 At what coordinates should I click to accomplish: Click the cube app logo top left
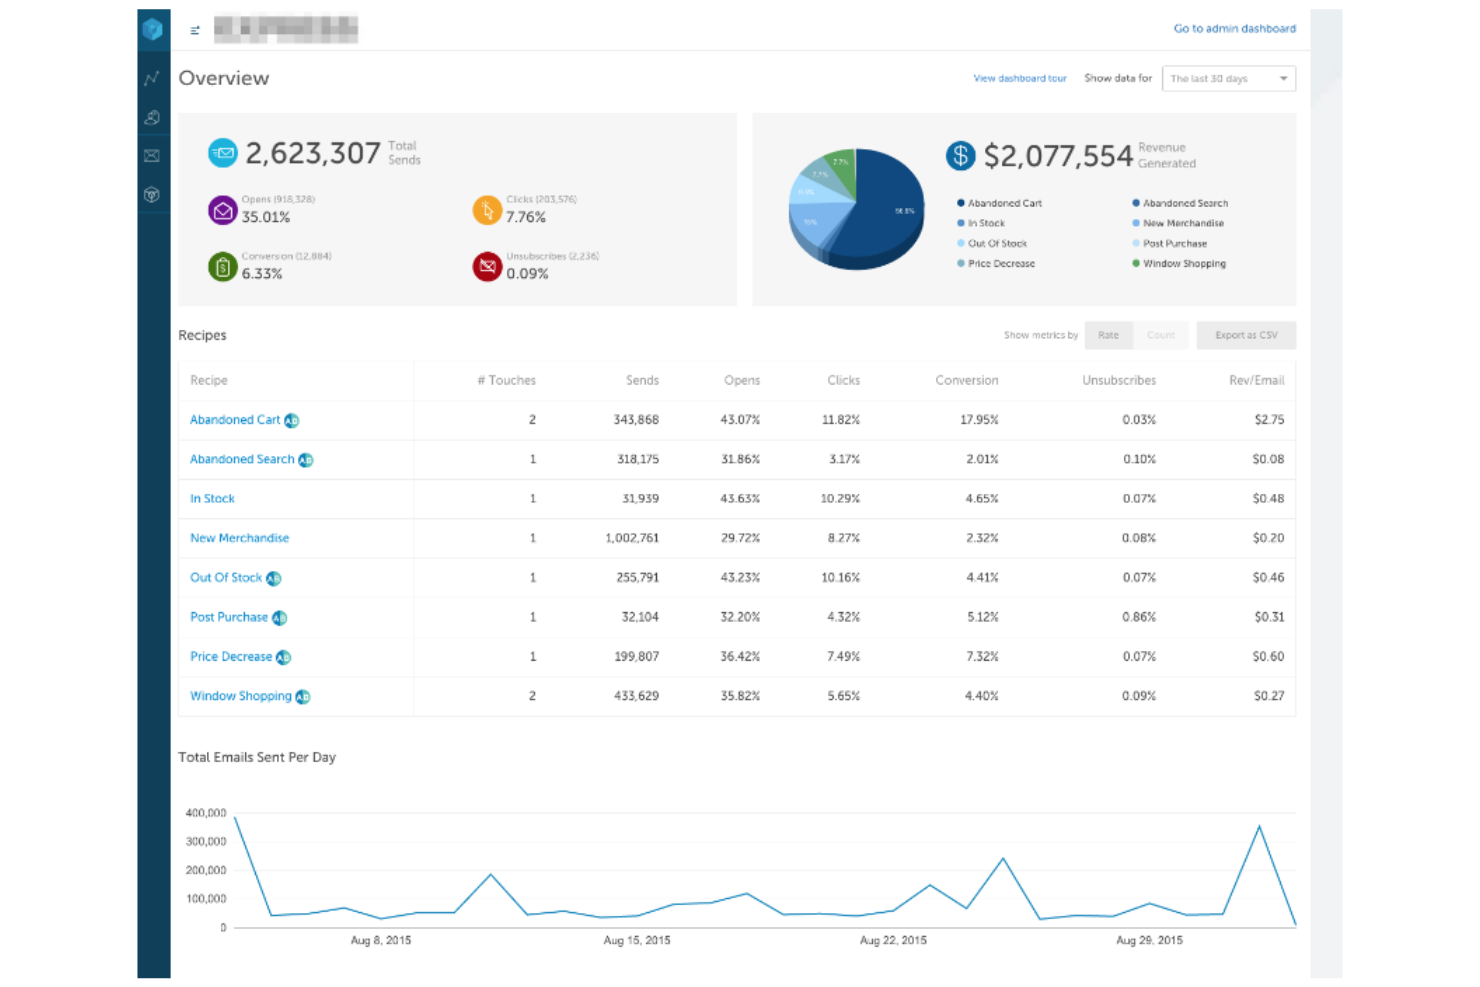(x=151, y=30)
